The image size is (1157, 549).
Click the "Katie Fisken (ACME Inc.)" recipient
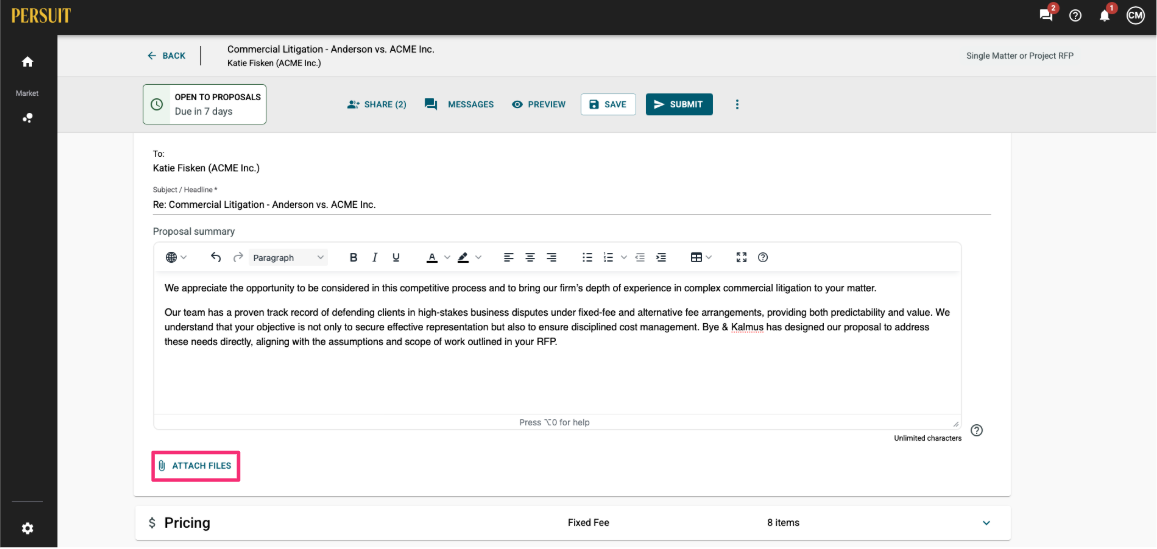click(206, 168)
